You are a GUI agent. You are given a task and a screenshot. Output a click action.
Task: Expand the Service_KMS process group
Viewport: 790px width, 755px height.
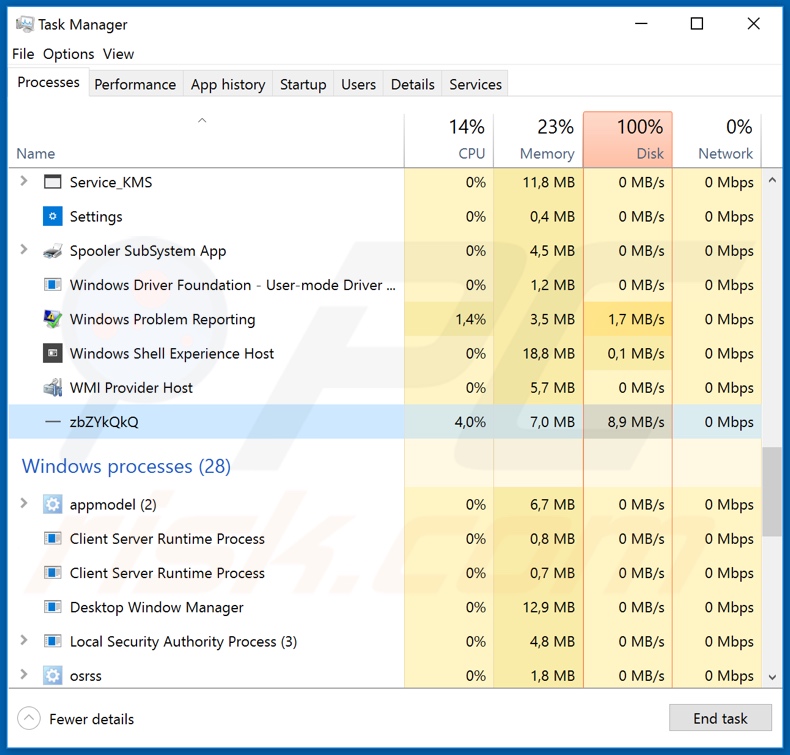point(24,180)
